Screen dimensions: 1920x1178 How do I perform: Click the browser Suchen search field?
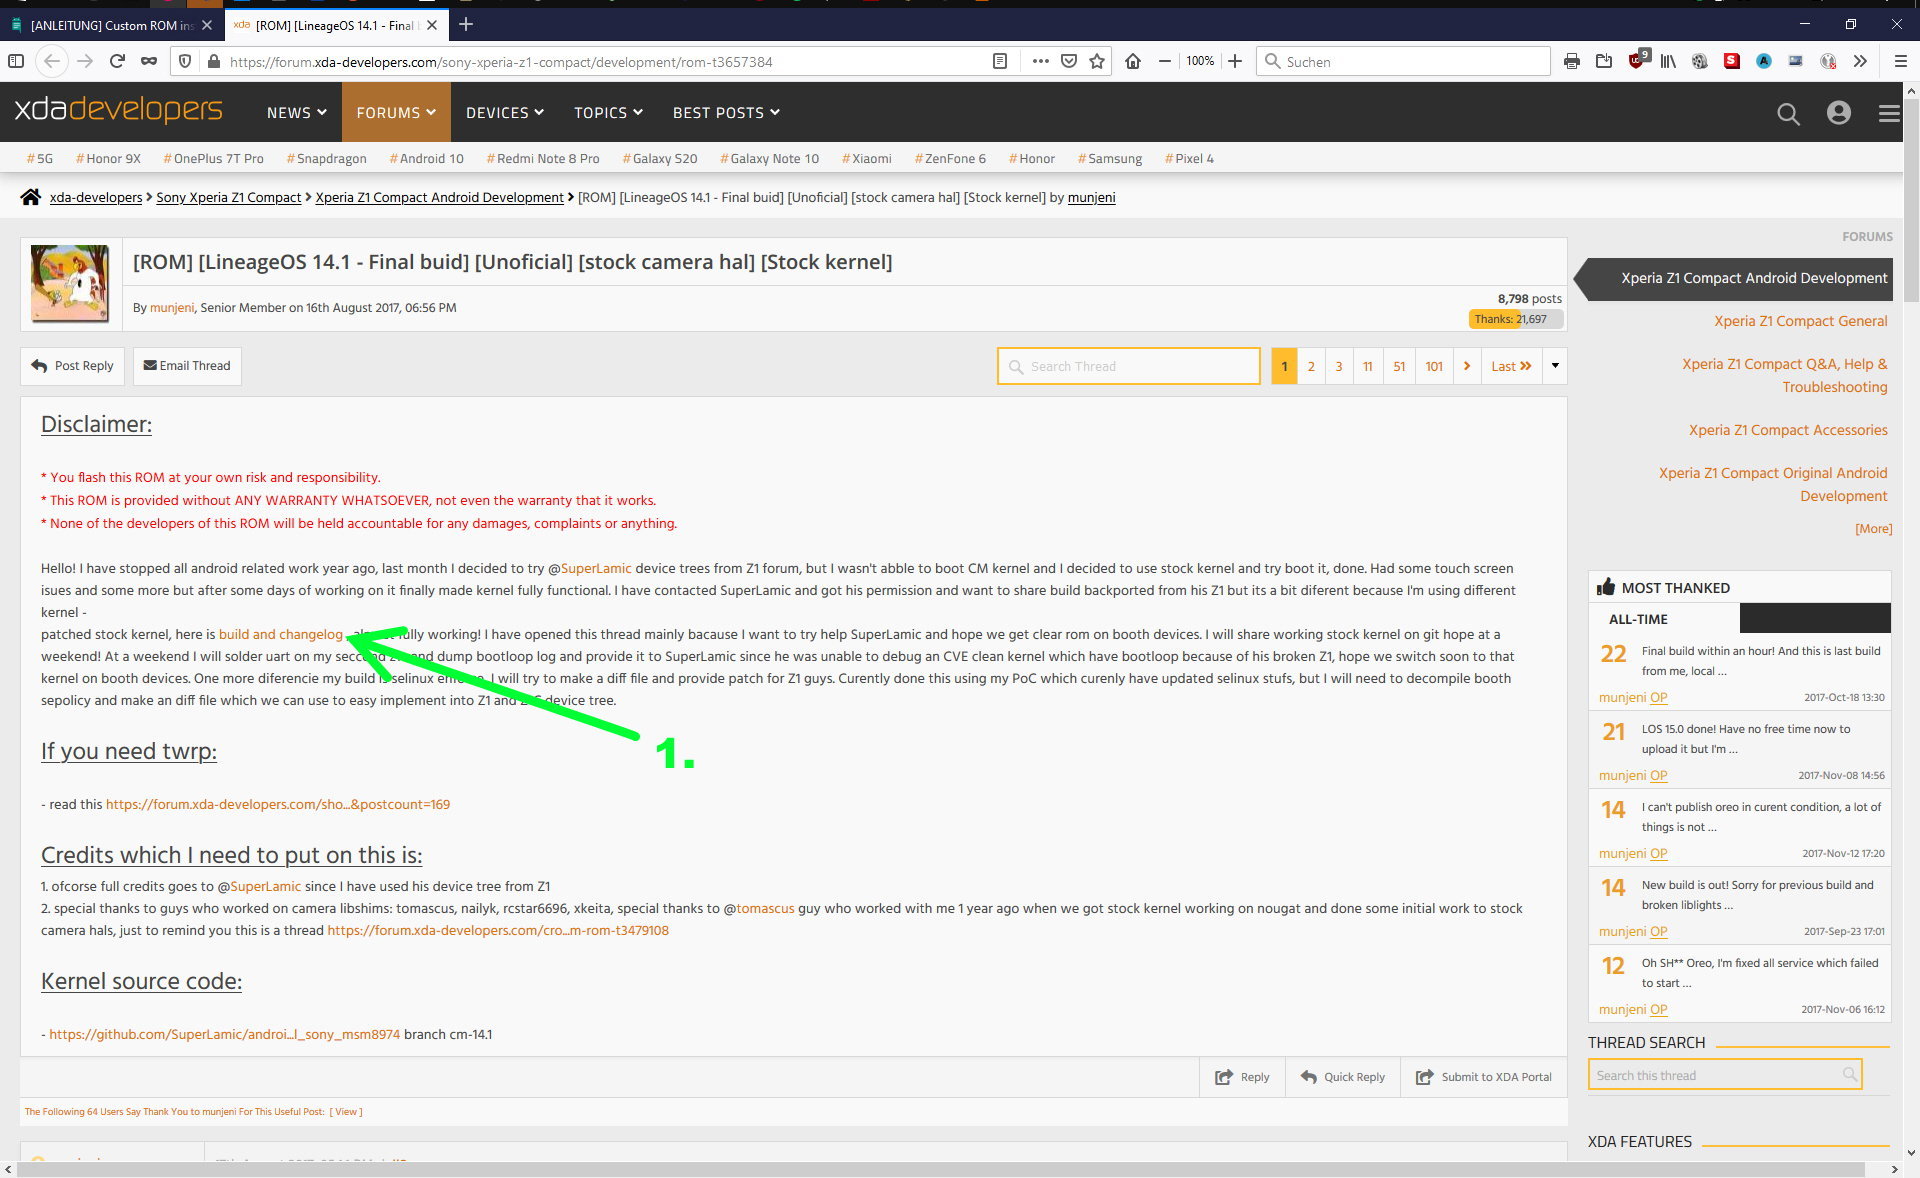click(1403, 61)
